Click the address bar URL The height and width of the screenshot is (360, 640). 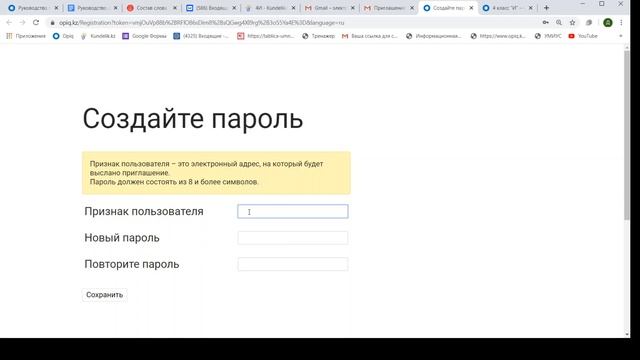(202, 23)
